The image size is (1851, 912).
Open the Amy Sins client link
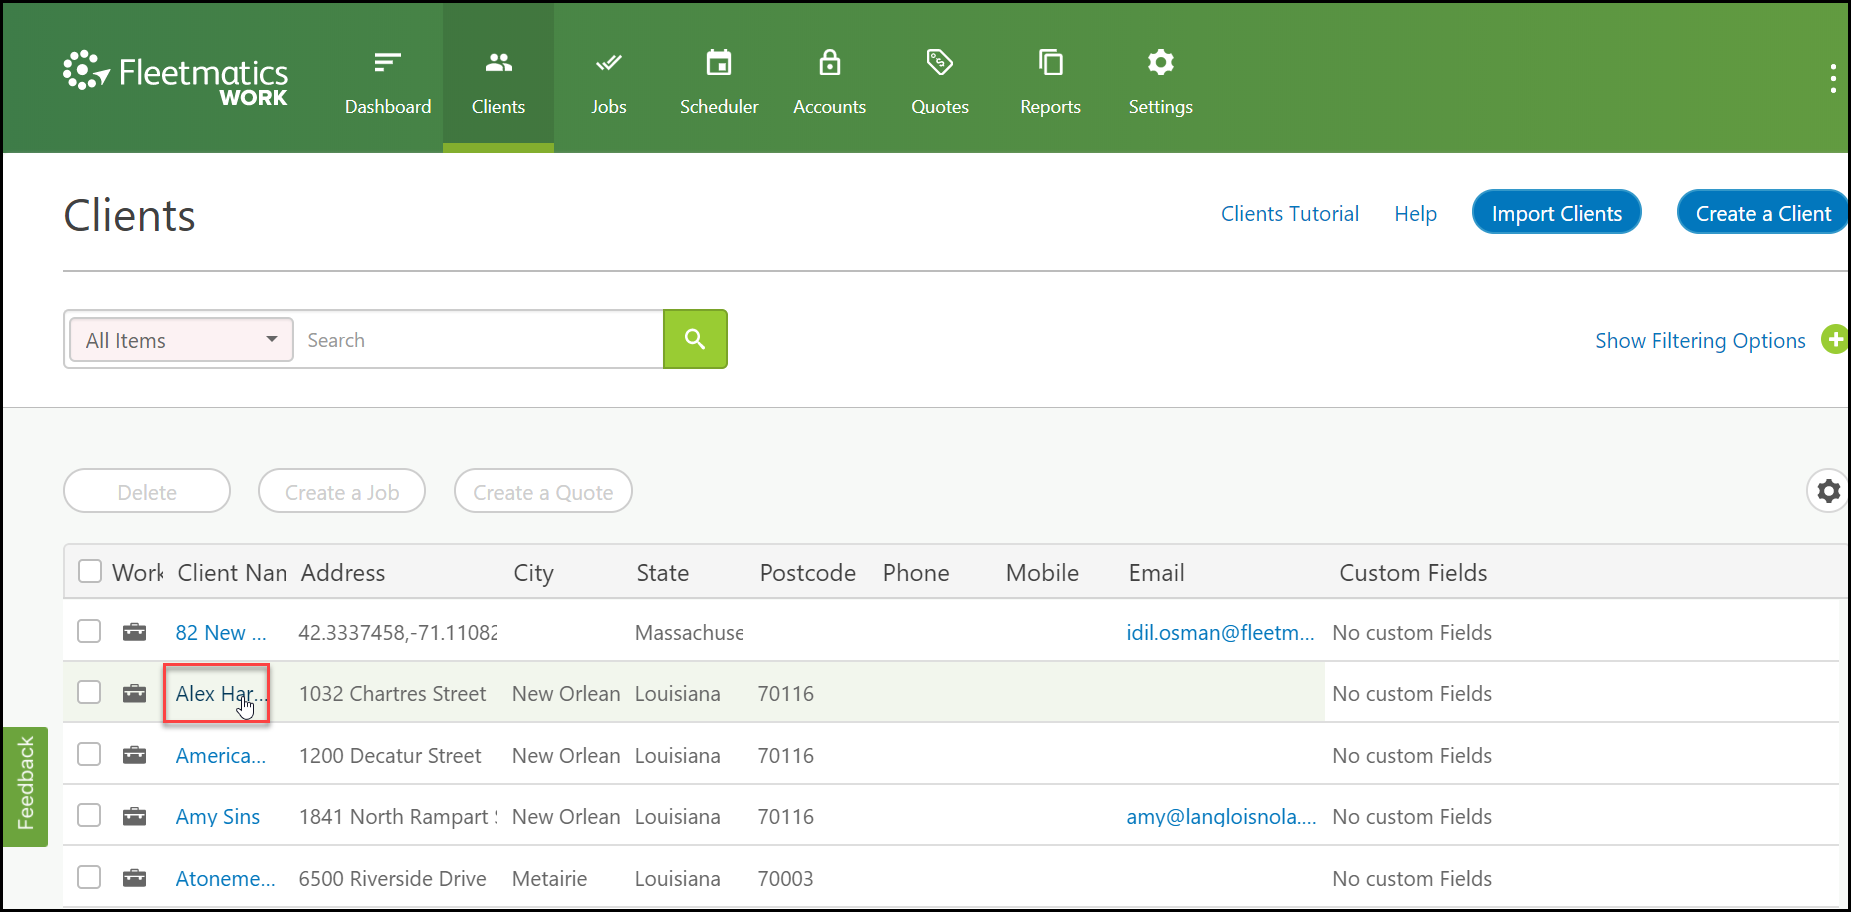click(218, 816)
